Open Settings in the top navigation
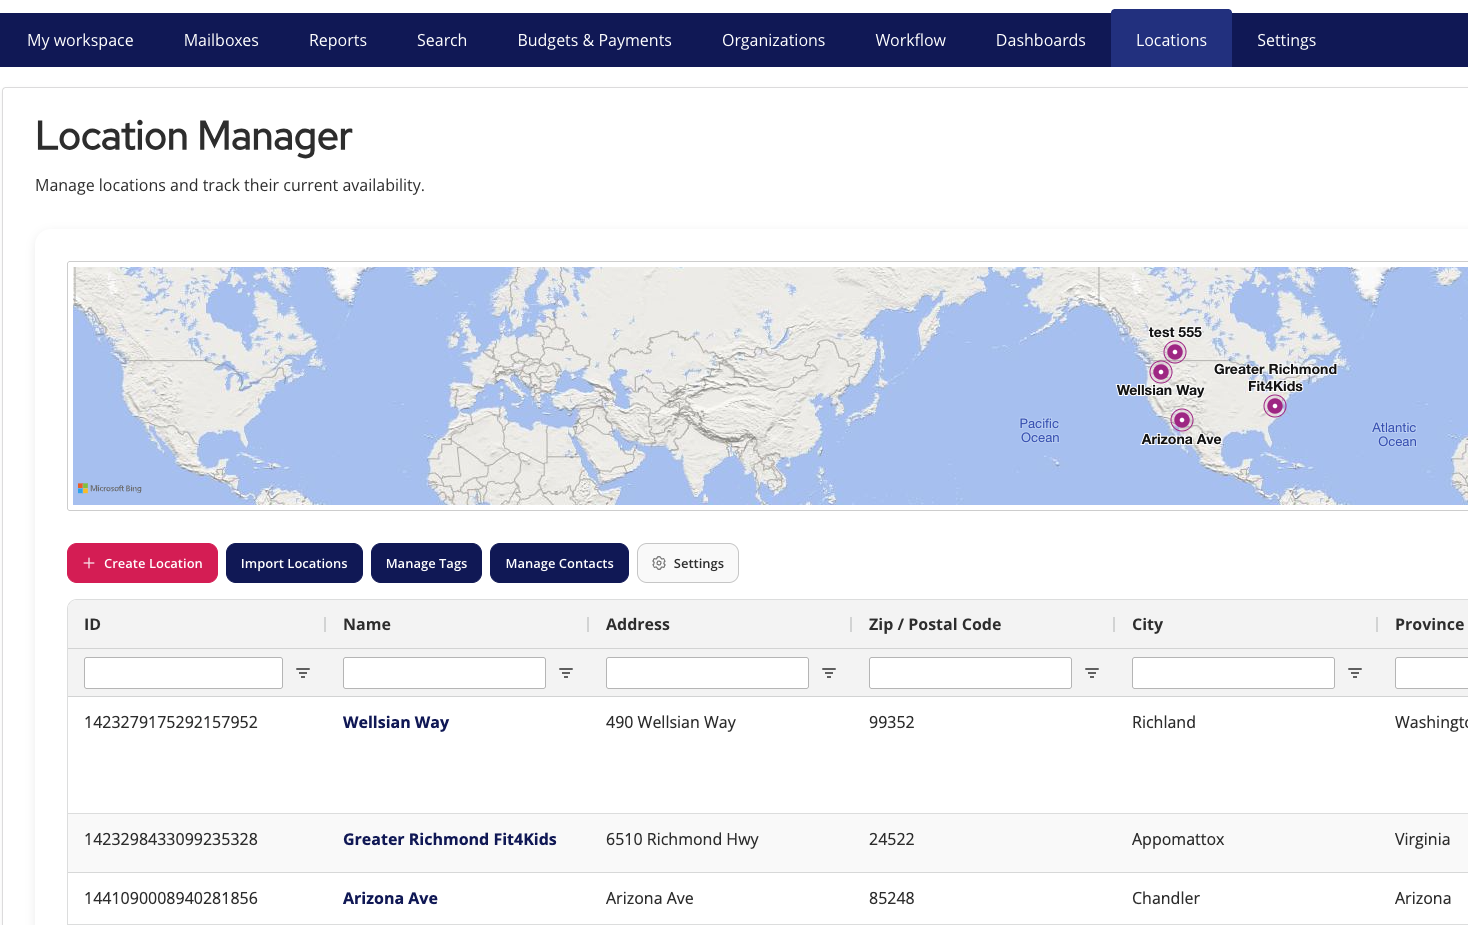Image resolution: width=1468 pixels, height=925 pixels. click(1287, 40)
